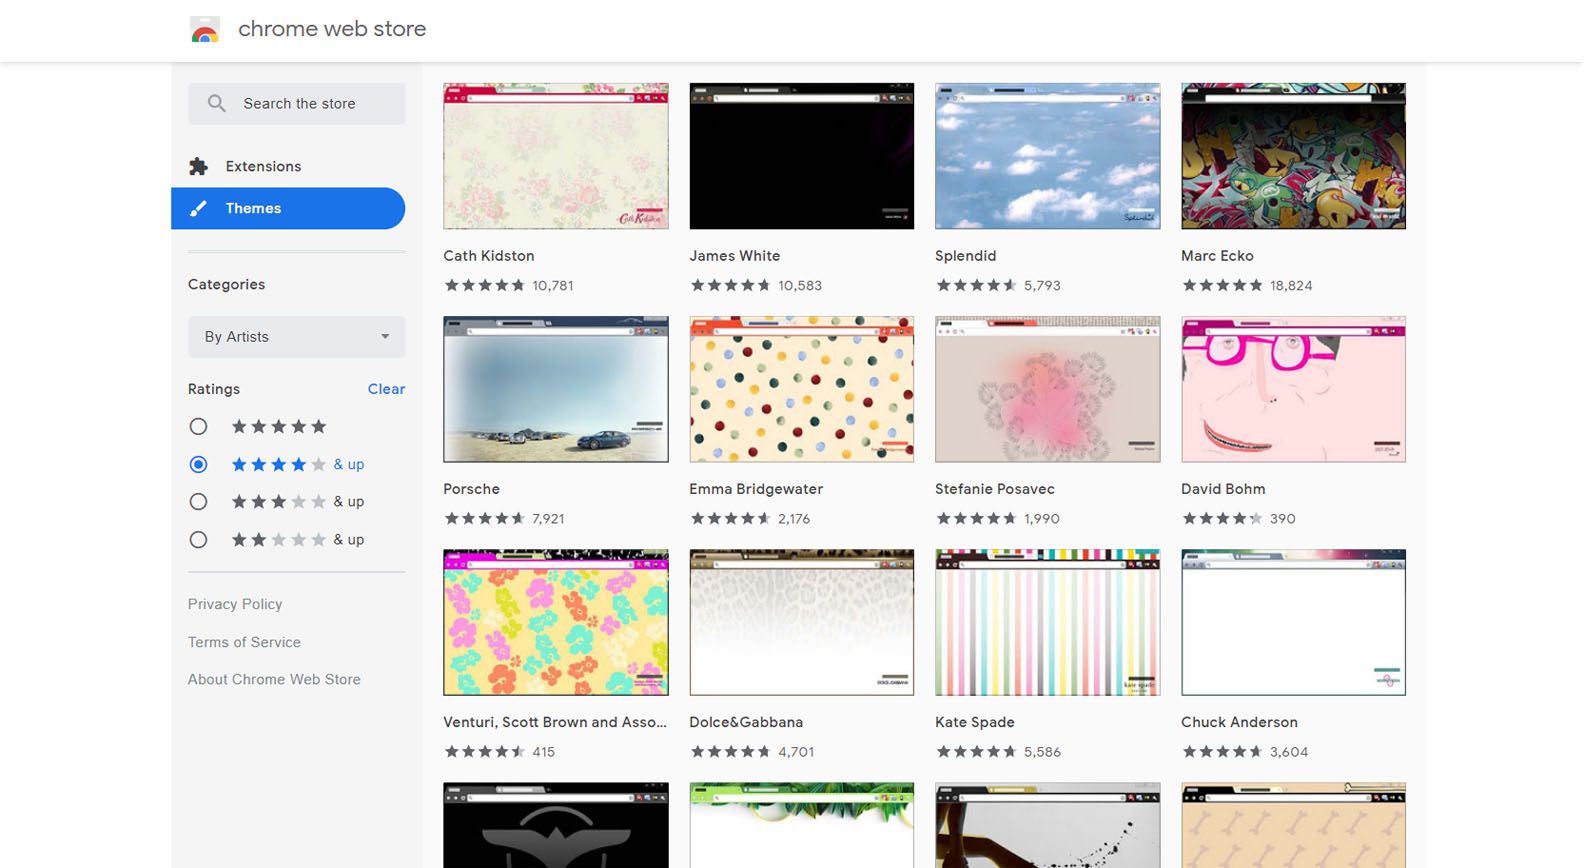Open the Extensions section

[288, 166]
